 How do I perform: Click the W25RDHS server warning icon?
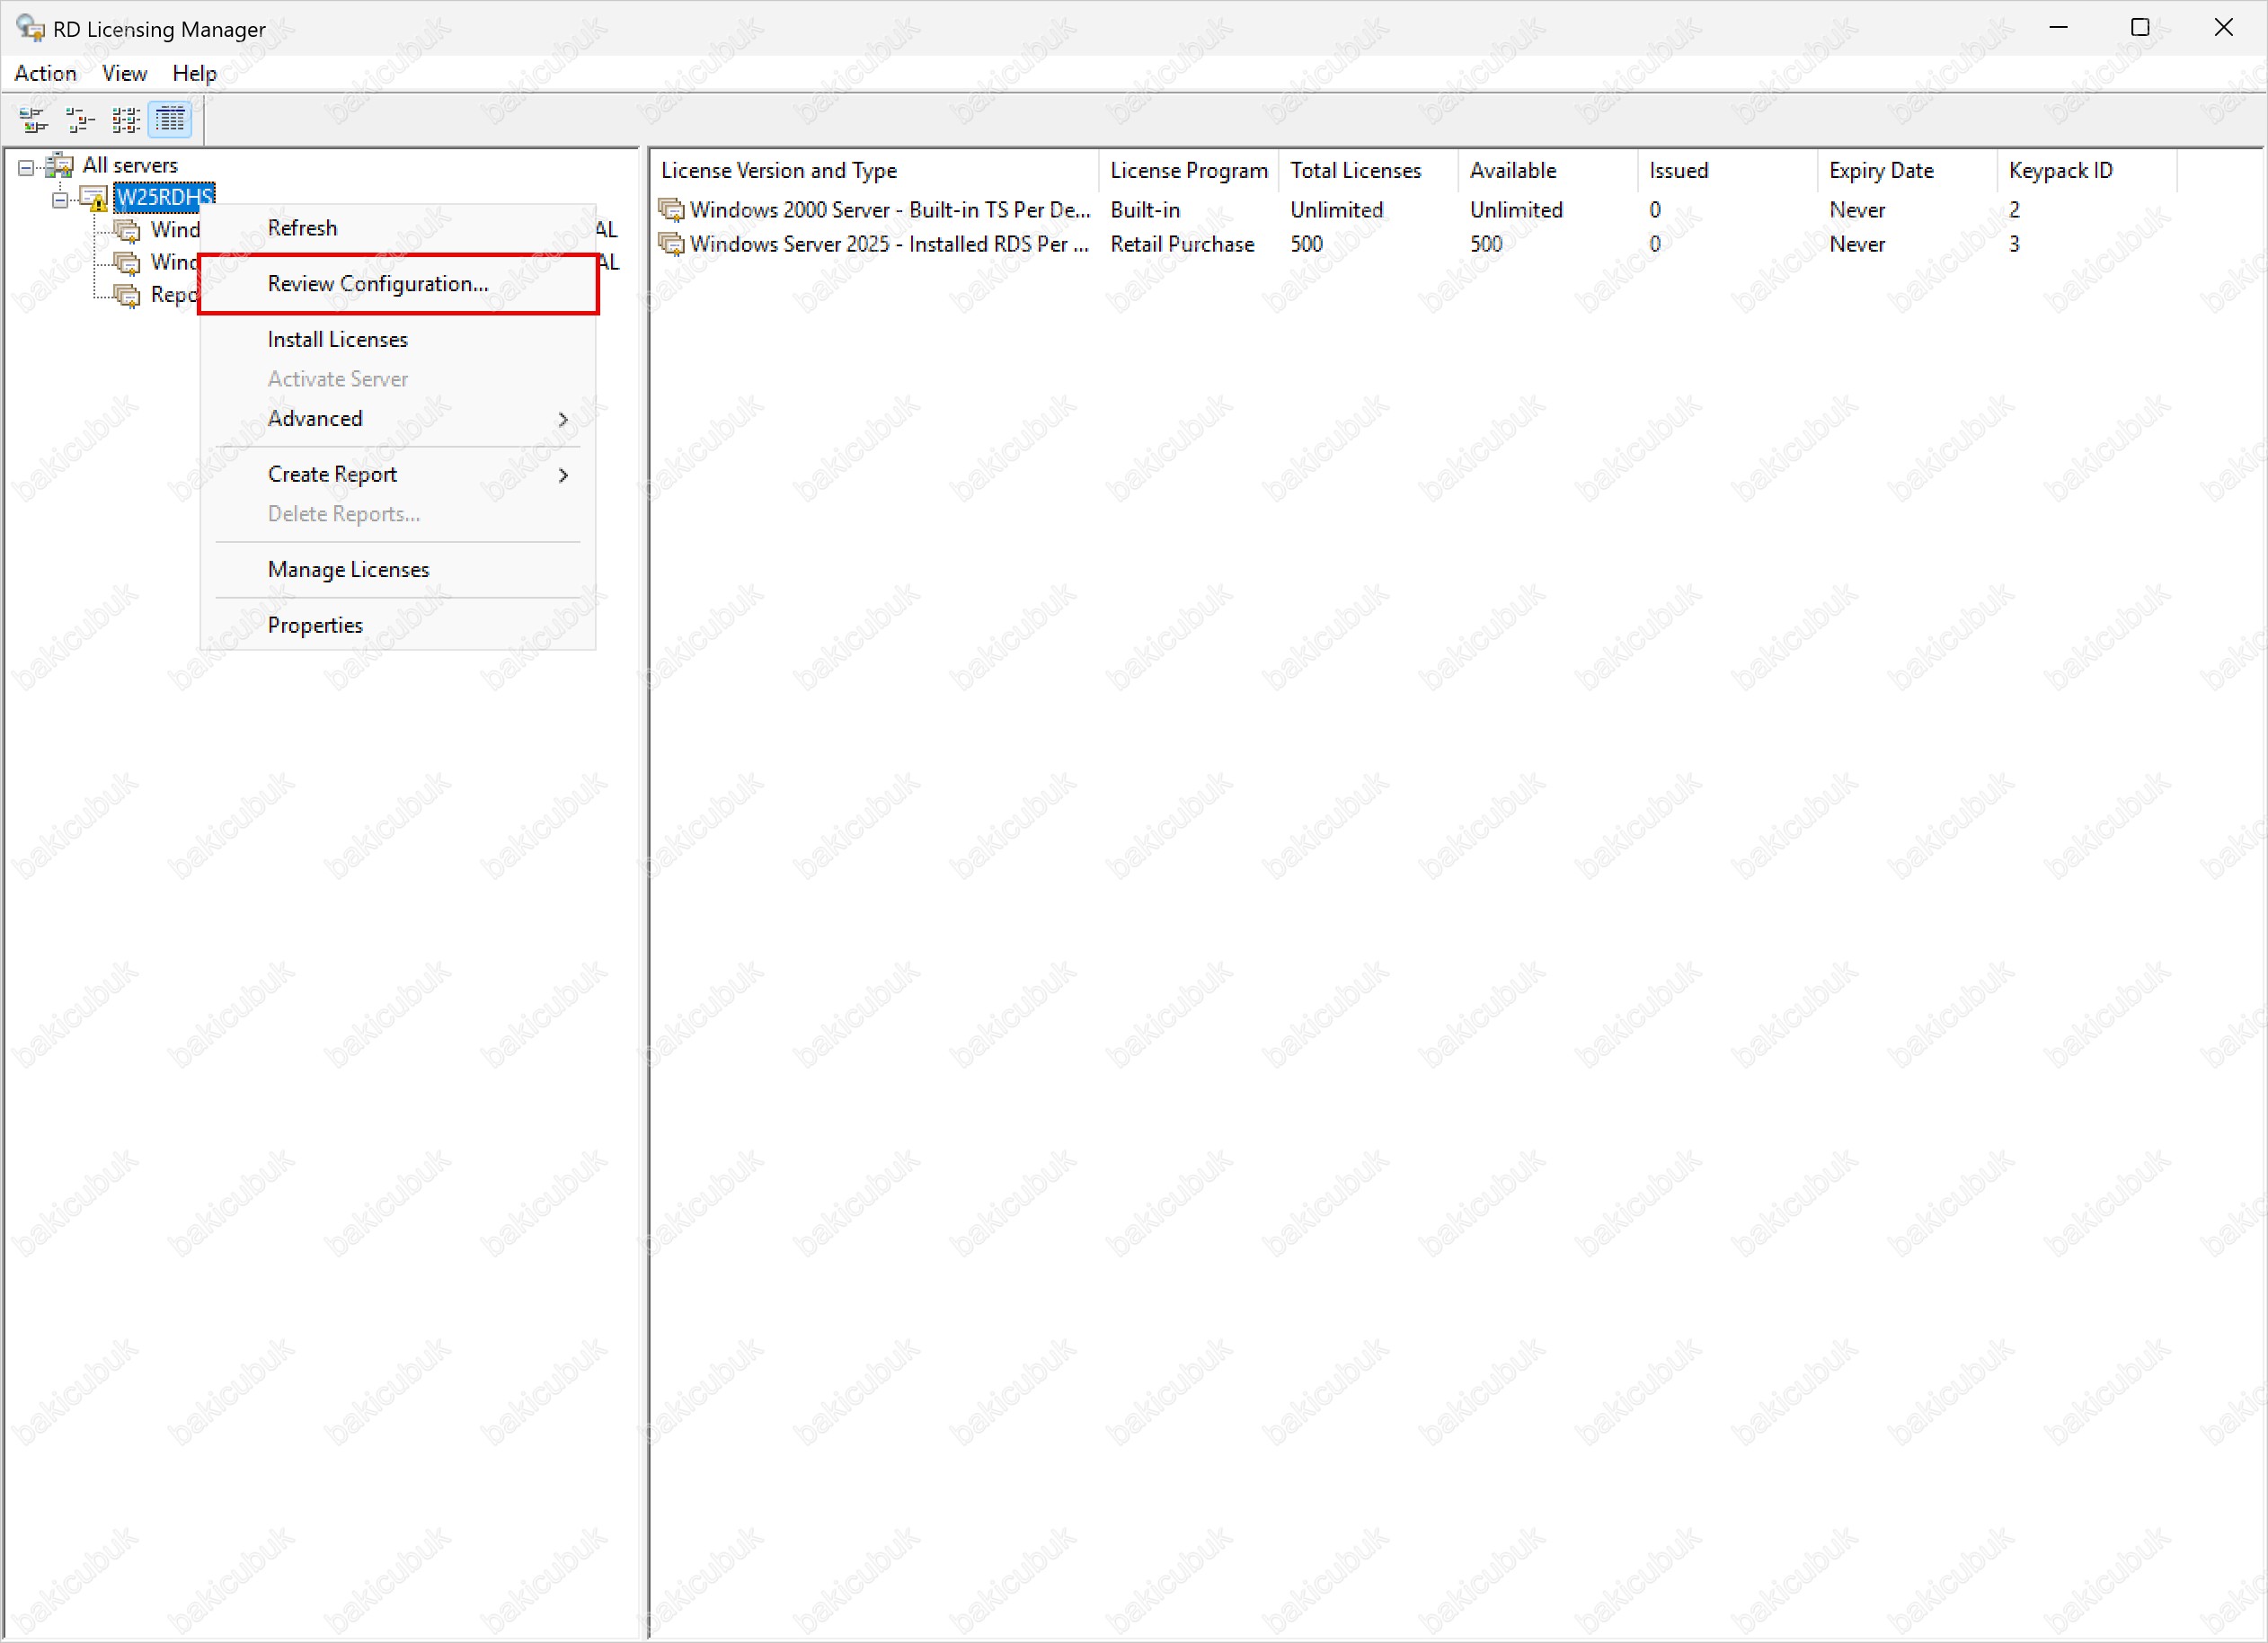(x=94, y=198)
